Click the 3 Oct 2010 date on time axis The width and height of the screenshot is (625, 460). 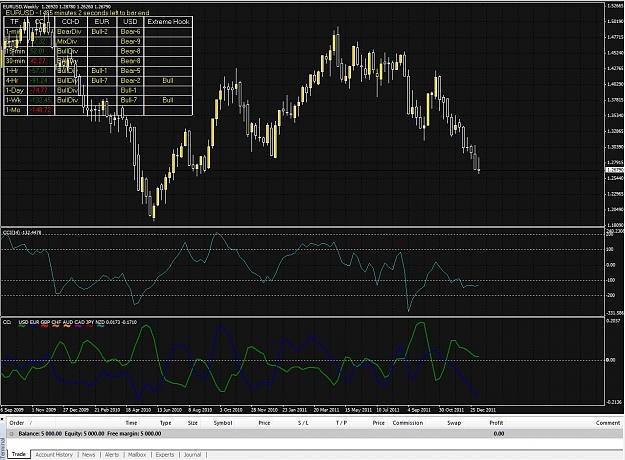pos(231,410)
